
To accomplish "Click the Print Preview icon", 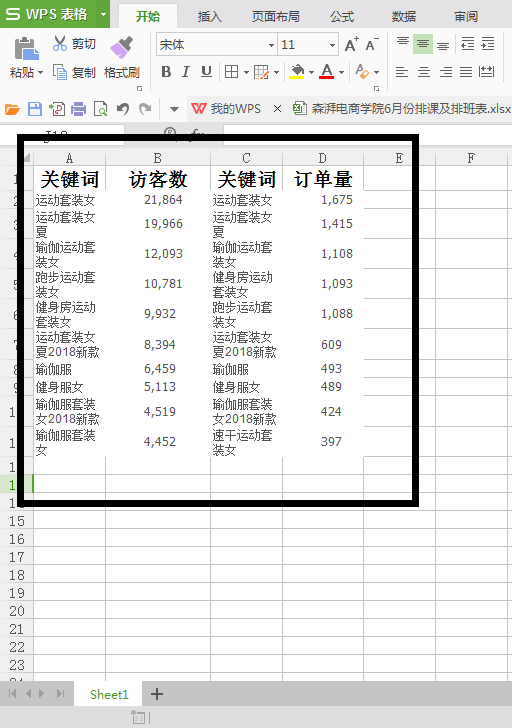I will (x=101, y=109).
